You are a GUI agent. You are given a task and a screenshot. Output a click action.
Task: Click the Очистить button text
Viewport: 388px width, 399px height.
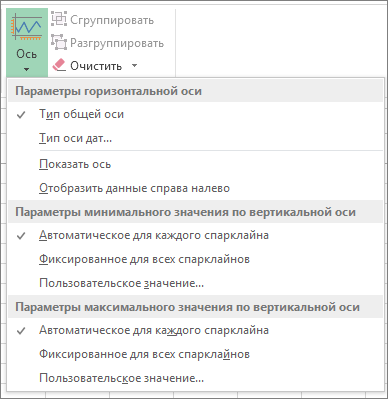pos(96,66)
